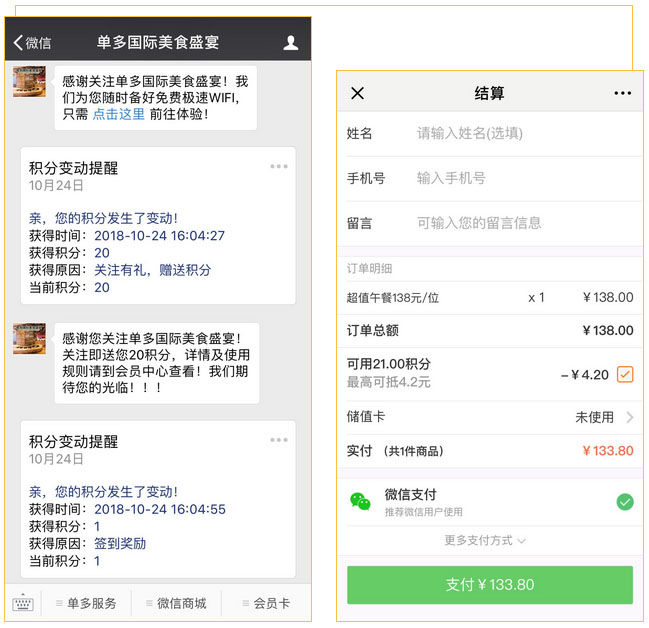Screen dimensions: 649x628
Task: Open the 储值卡 stored-value card chevron
Action: tap(629, 417)
